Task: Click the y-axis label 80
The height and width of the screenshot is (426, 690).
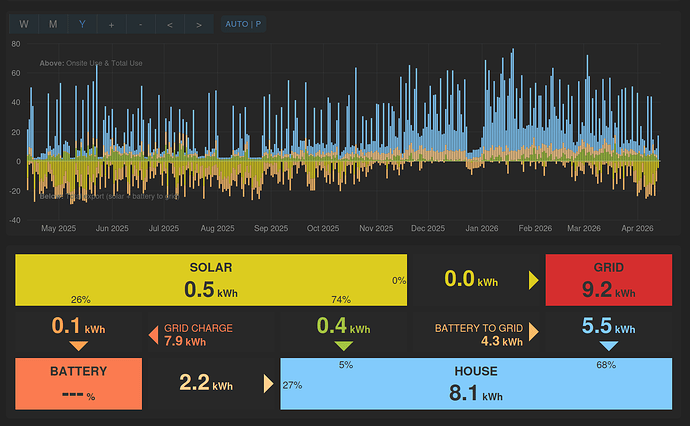Action: click(16, 44)
